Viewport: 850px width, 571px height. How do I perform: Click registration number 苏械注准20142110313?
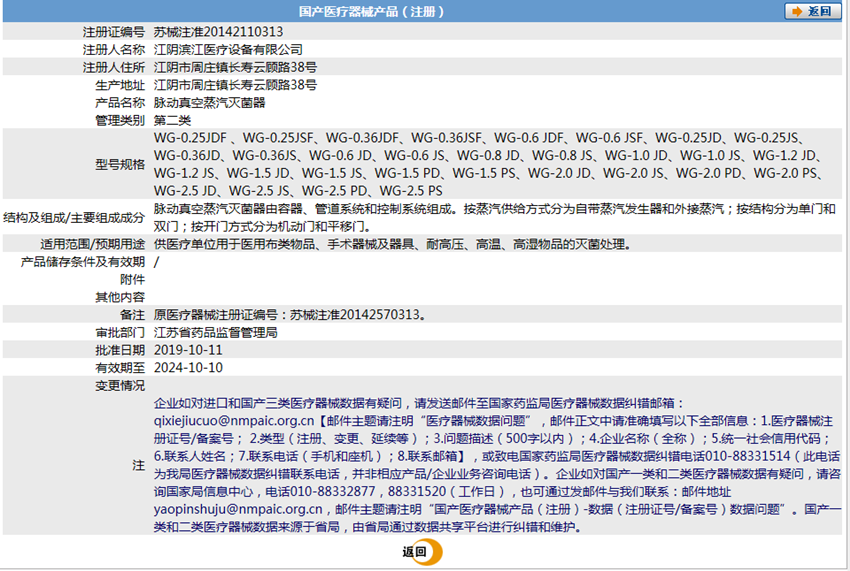(x=218, y=32)
